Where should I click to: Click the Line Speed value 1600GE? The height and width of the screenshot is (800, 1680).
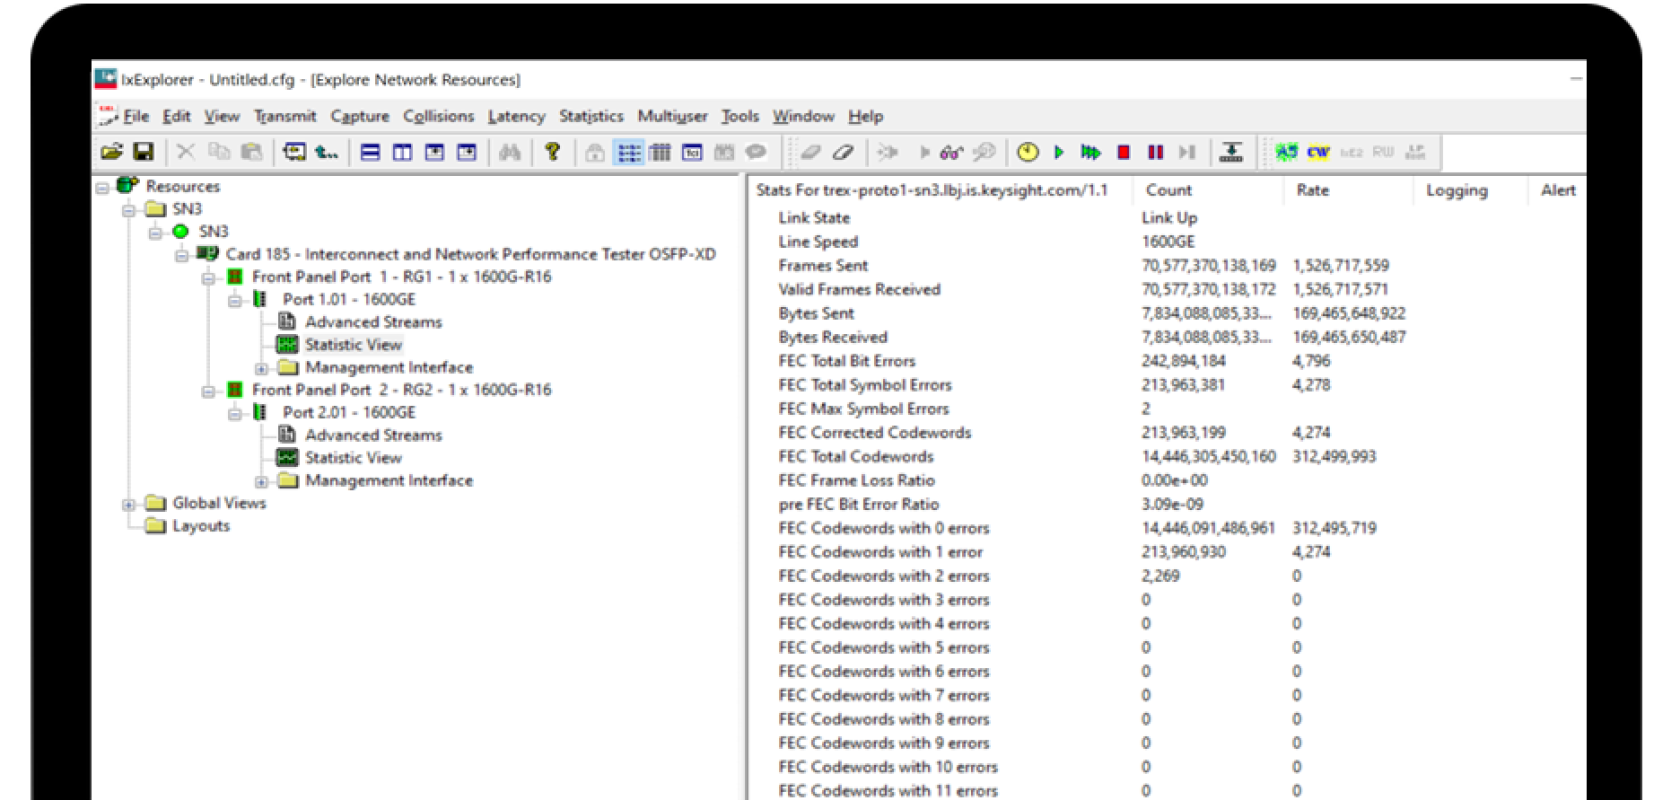pos(1168,242)
